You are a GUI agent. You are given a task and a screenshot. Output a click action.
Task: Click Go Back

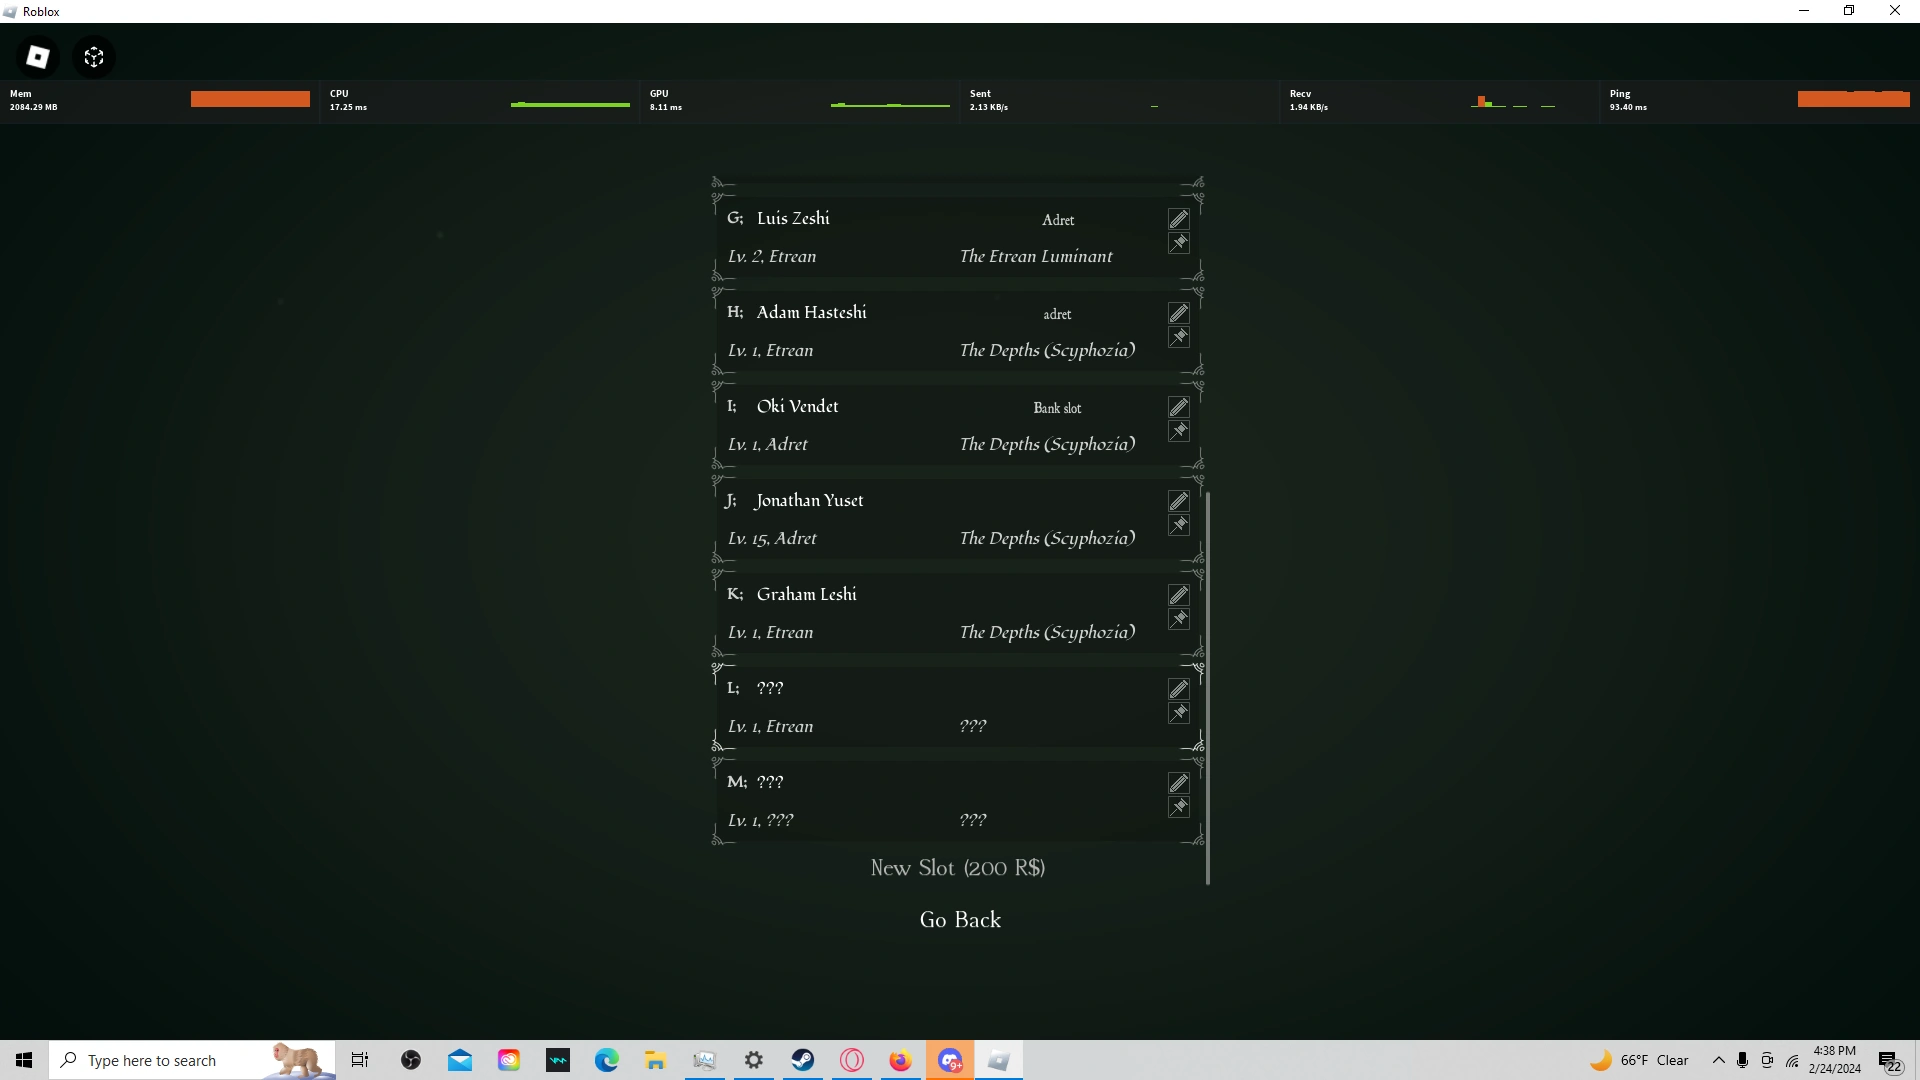(960, 920)
